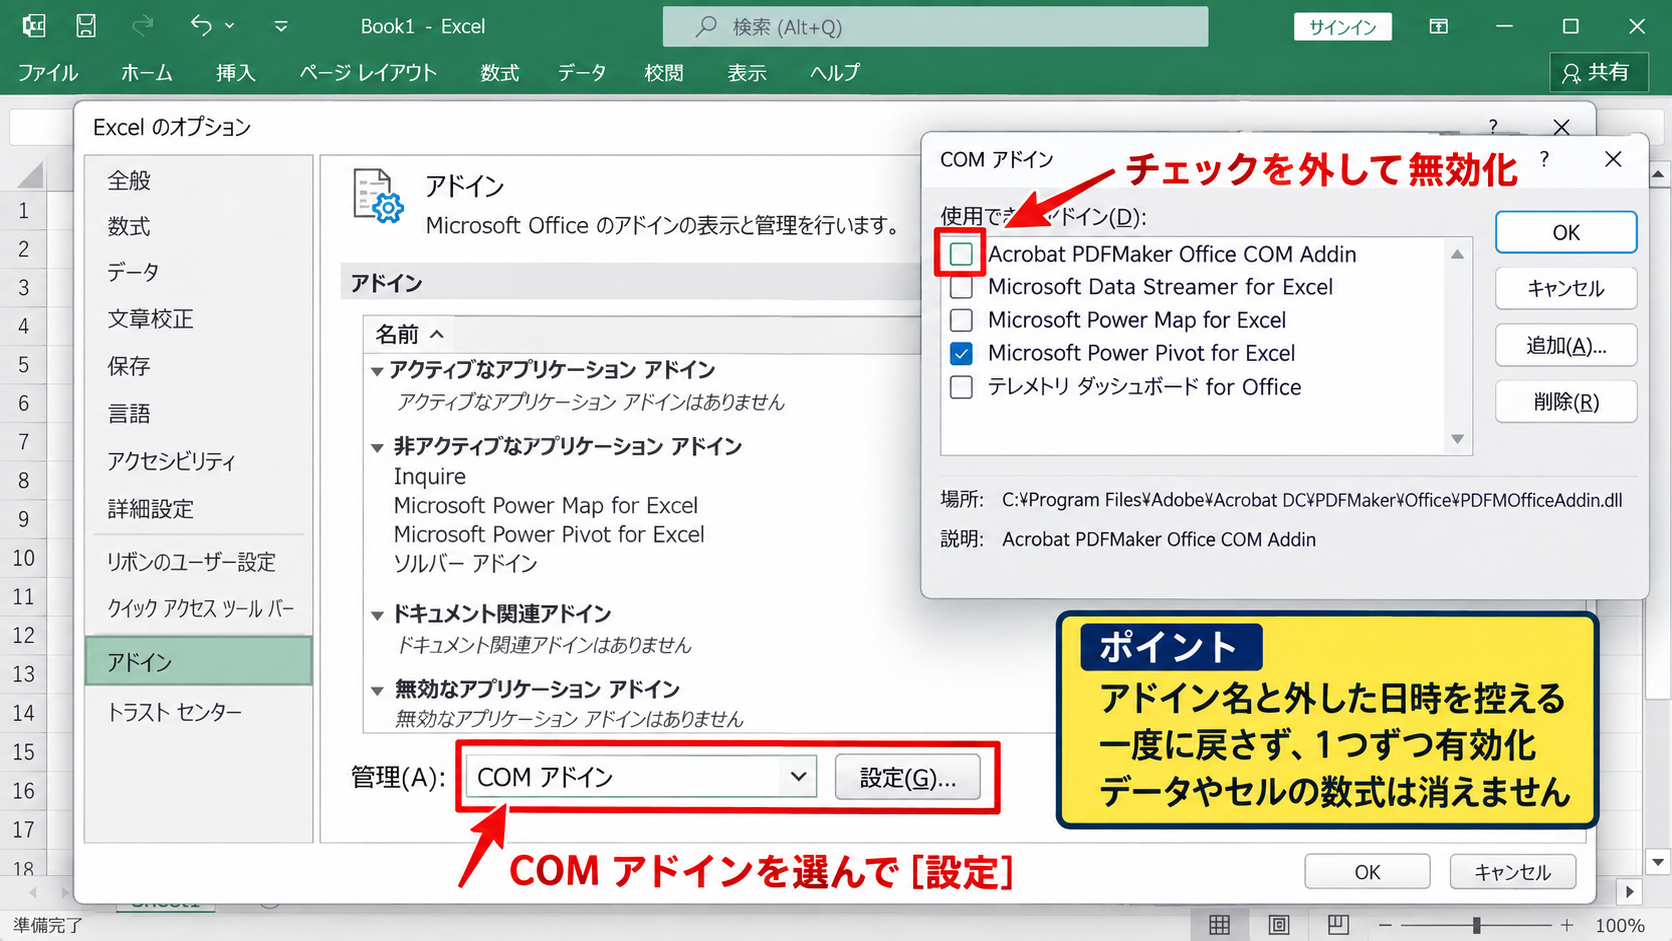Collapse ドキュメント関連アドイン group
The image size is (1672, 941).
pyautogui.click(x=377, y=615)
